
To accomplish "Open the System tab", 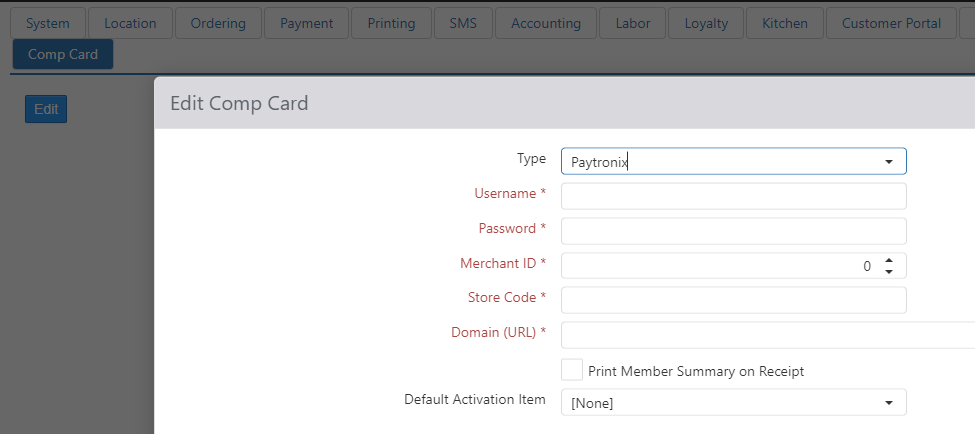I will tap(48, 24).
